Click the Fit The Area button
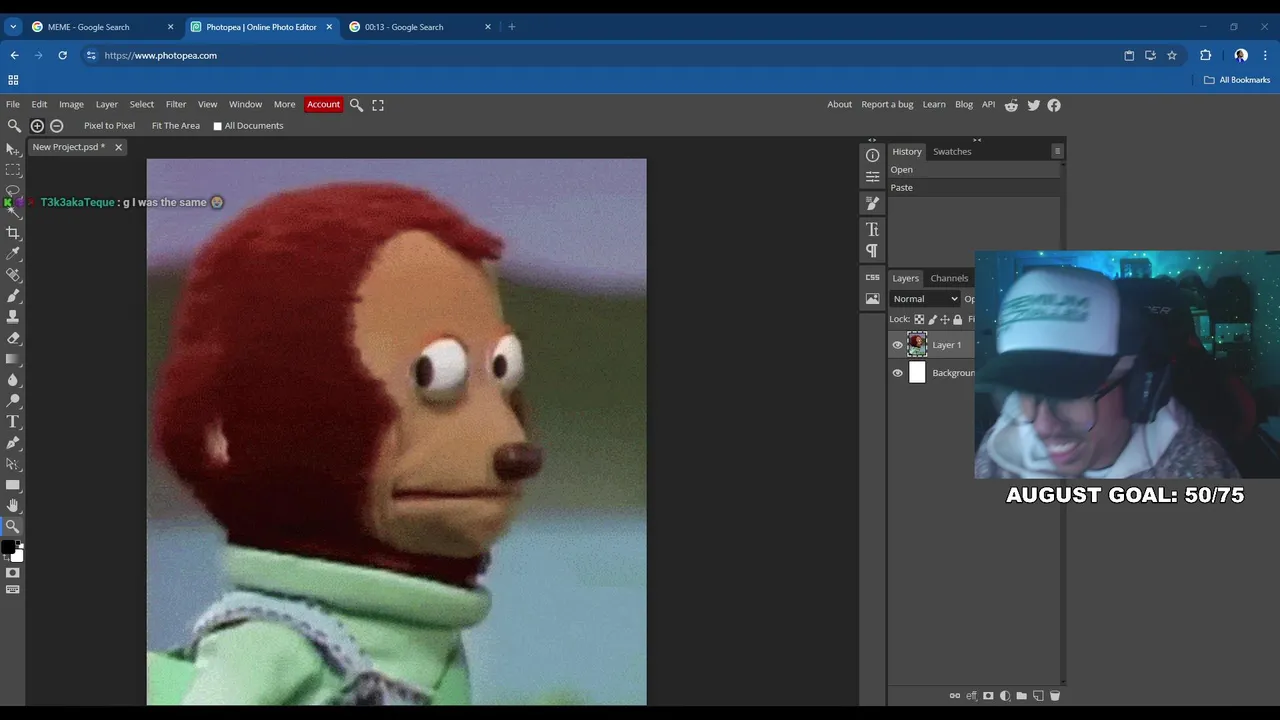This screenshot has width=1280, height=720. click(176, 126)
